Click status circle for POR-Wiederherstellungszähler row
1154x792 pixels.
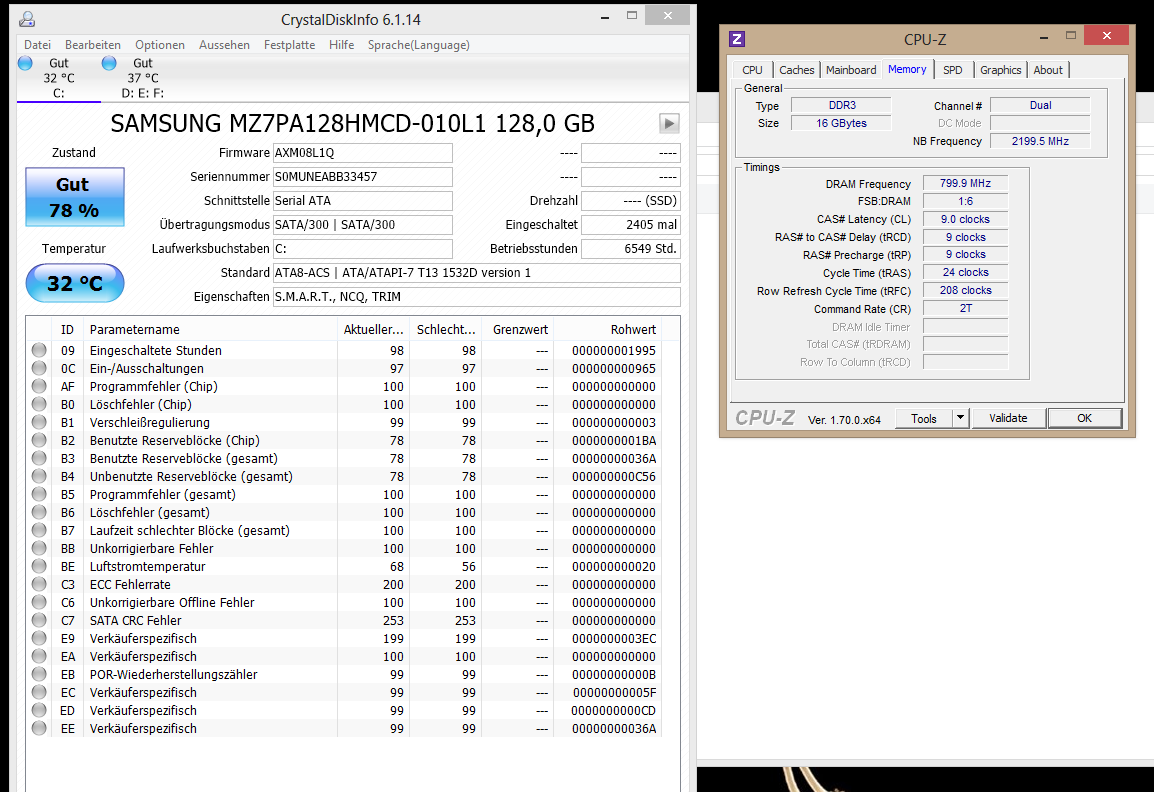tap(39, 674)
